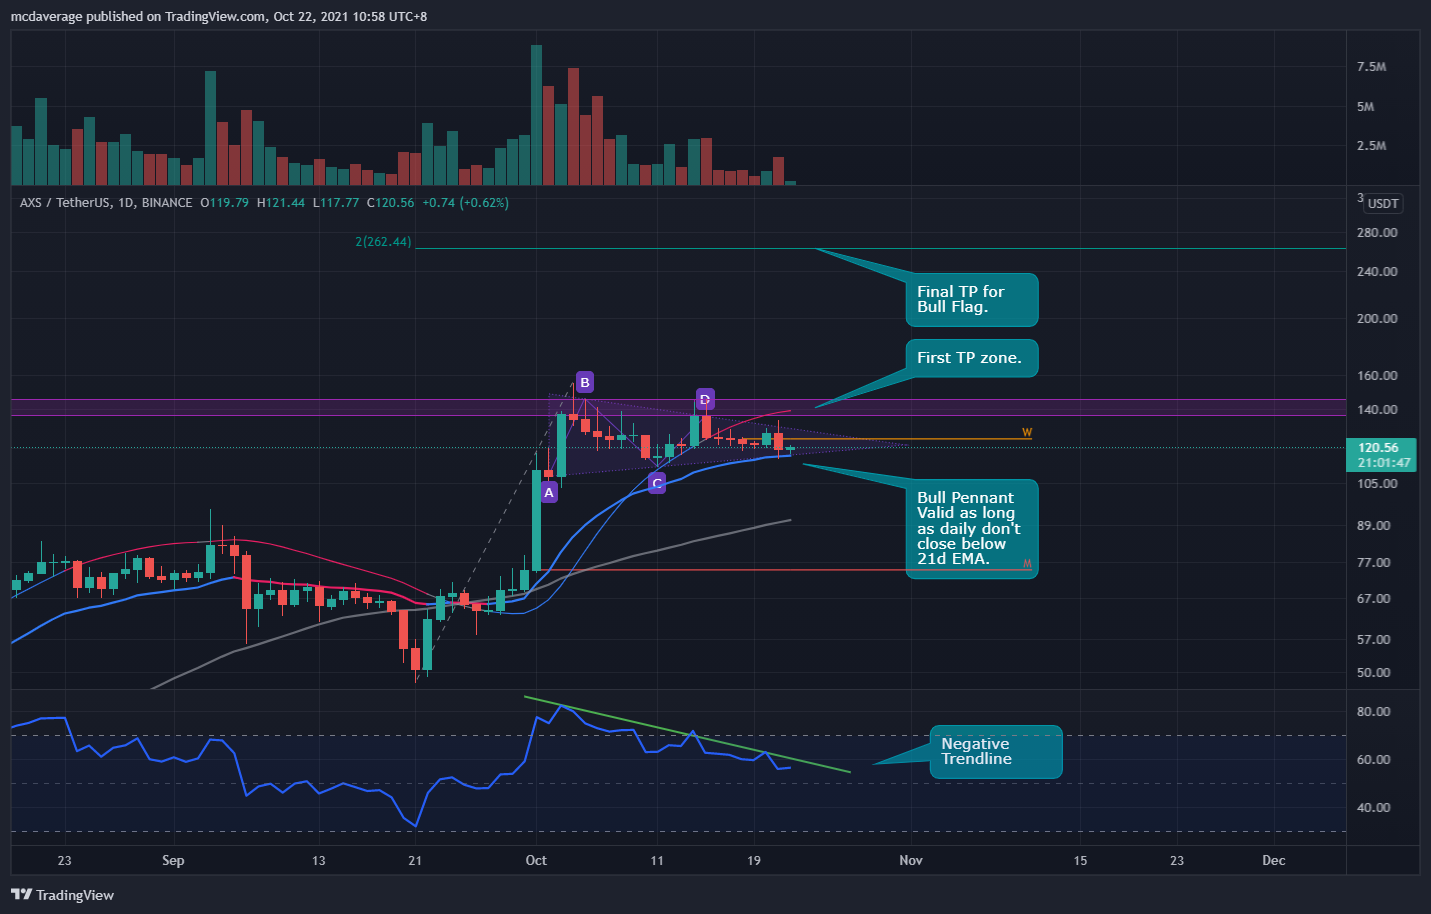Click the 11 date label on the time axis
Image resolution: width=1431 pixels, height=914 pixels.
(x=657, y=860)
